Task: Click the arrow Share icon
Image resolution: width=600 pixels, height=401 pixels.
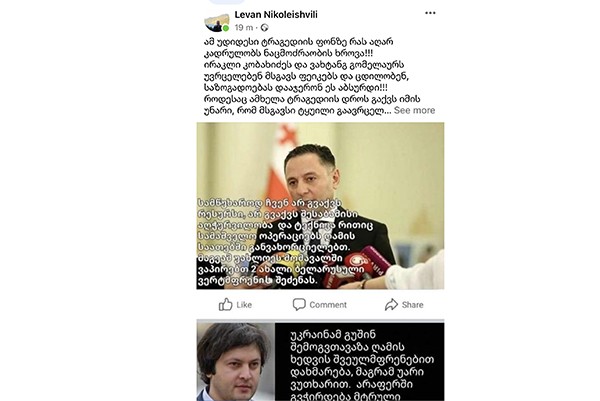Action: click(x=391, y=305)
